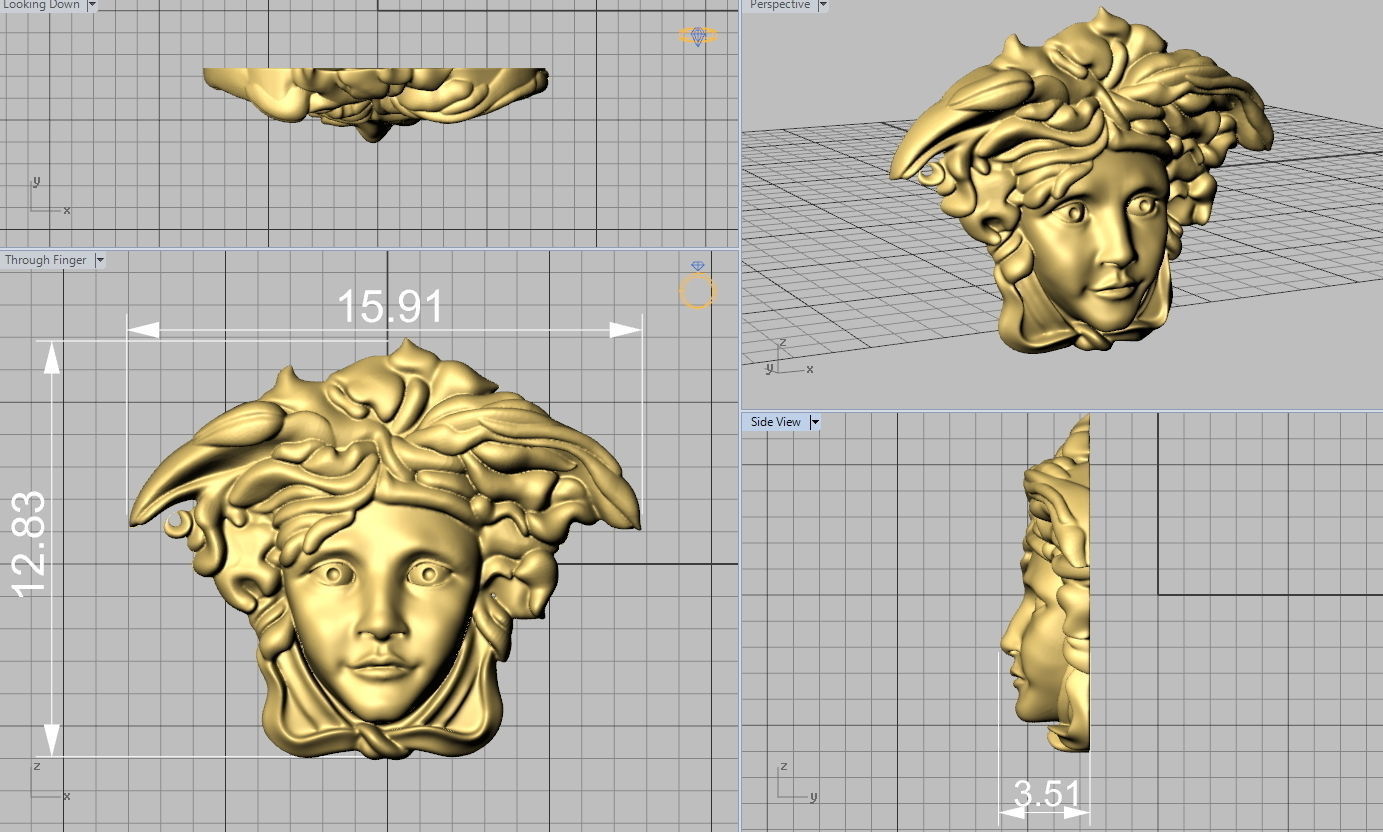This screenshot has width=1383, height=832.
Task: Select the Side View viewport title
Action: click(776, 422)
